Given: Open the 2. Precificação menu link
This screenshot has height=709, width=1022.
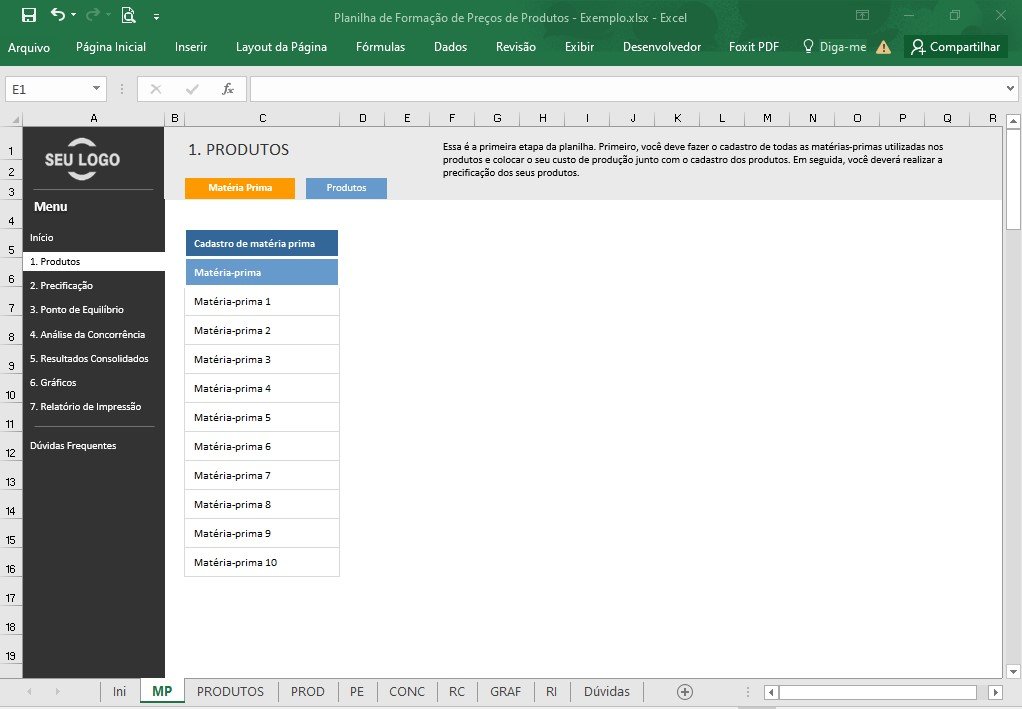Looking at the screenshot, I should point(61,285).
